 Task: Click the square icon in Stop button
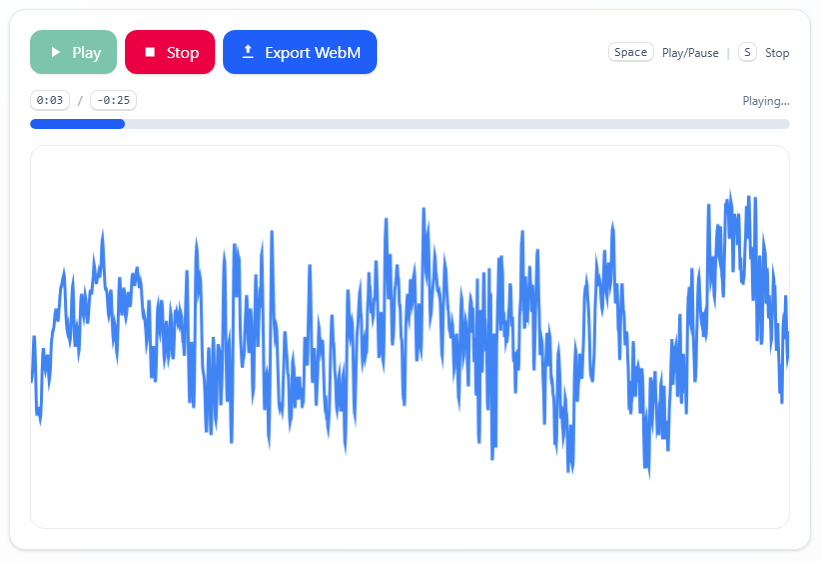[150, 52]
